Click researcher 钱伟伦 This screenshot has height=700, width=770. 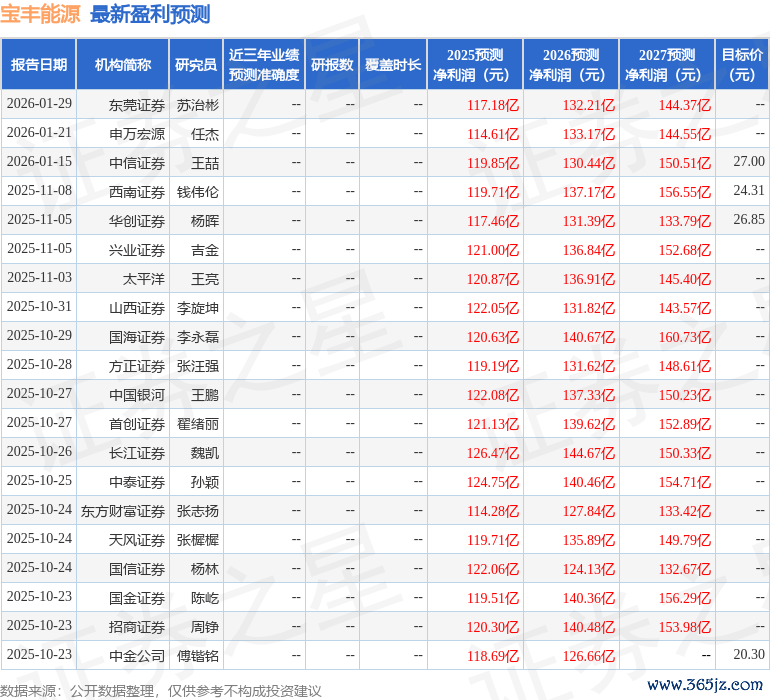(x=198, y=192)
